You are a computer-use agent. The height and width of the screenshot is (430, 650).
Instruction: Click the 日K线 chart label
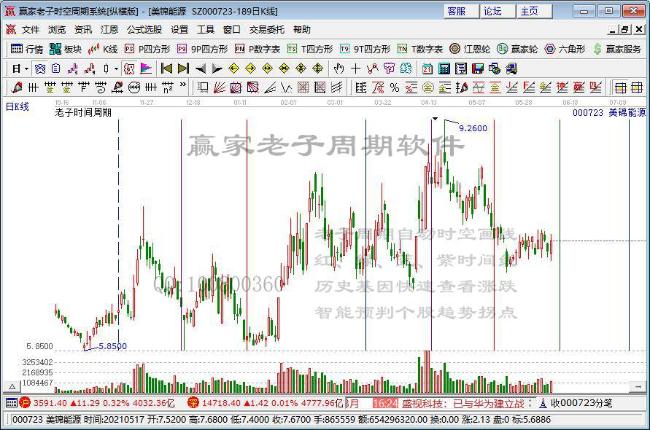click(17, 107)
